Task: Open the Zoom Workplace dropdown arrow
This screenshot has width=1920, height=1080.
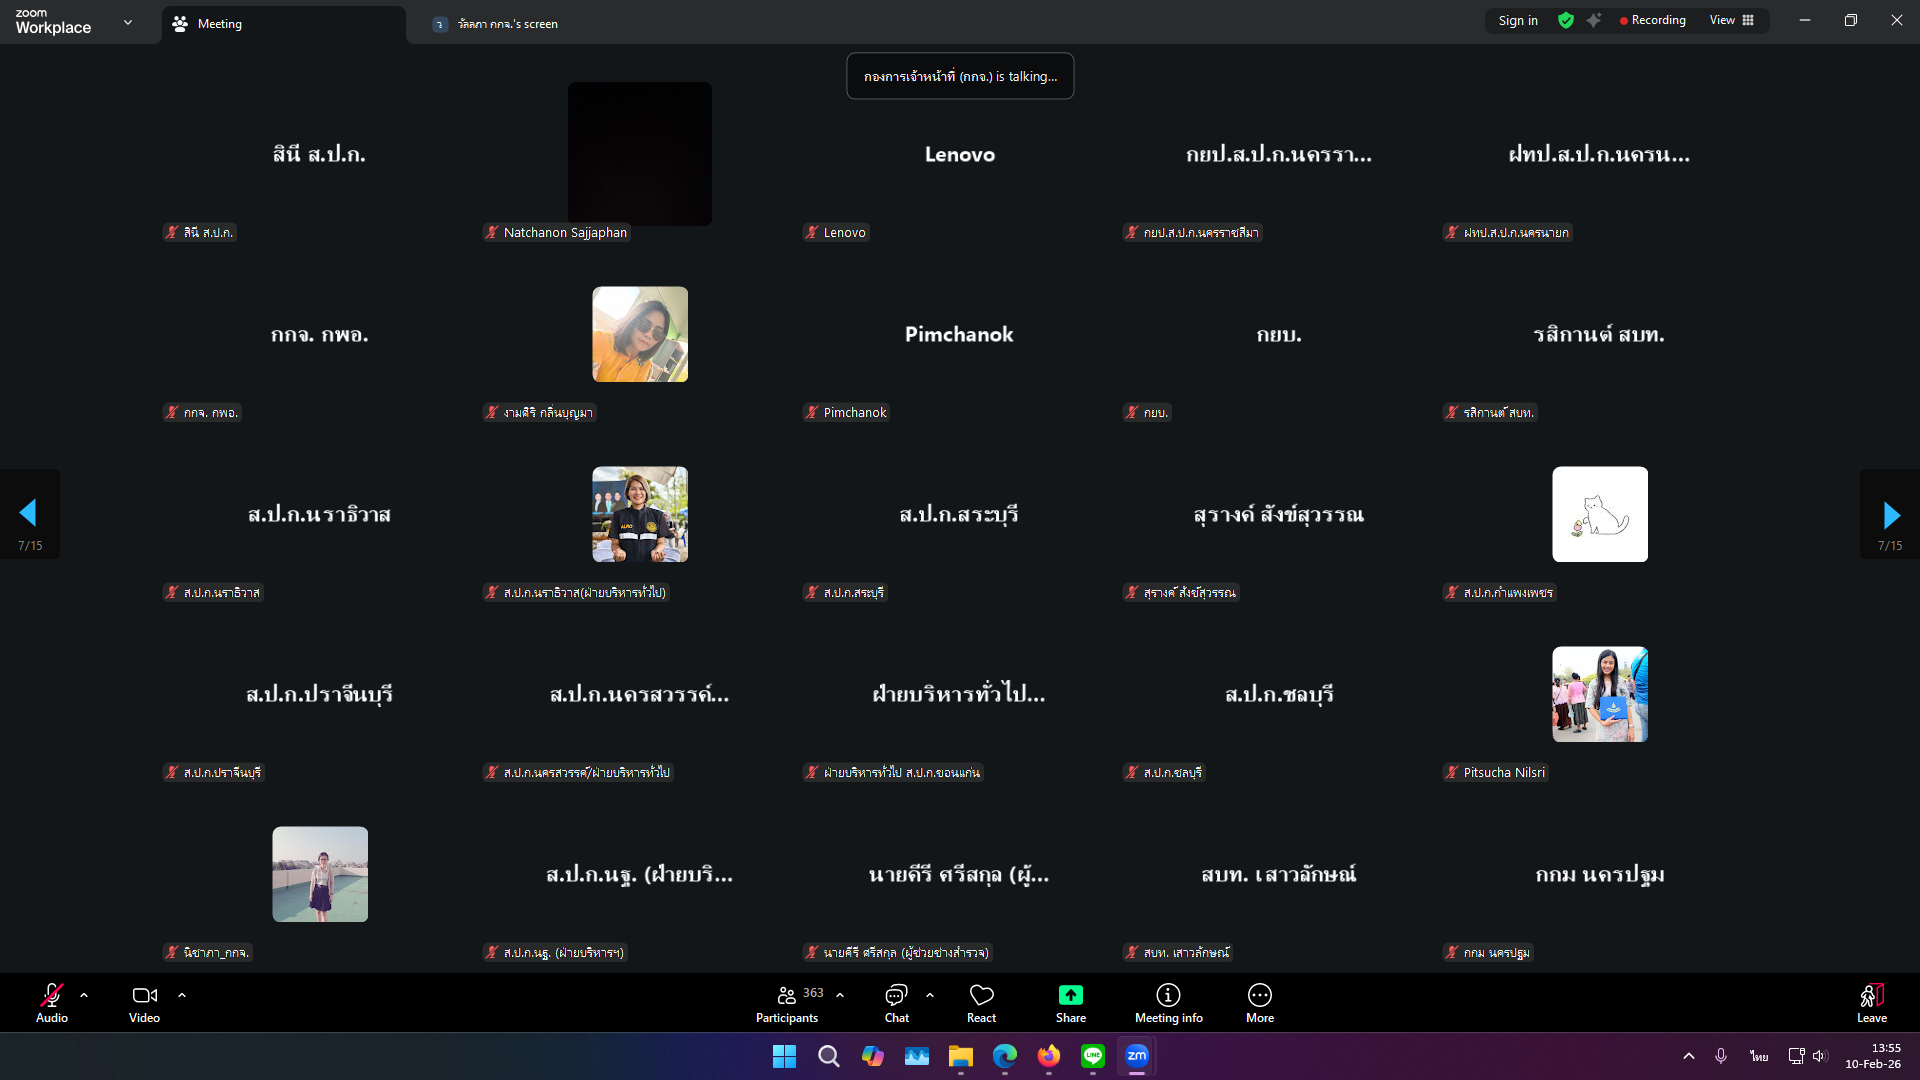Action: pos(128,22)
